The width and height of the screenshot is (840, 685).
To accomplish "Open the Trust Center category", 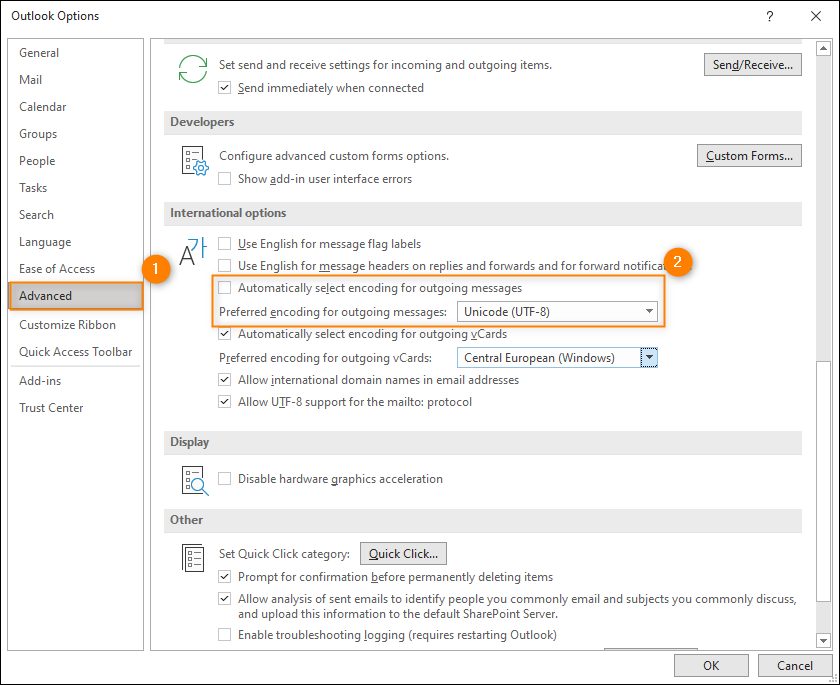I will pos(76,408).
